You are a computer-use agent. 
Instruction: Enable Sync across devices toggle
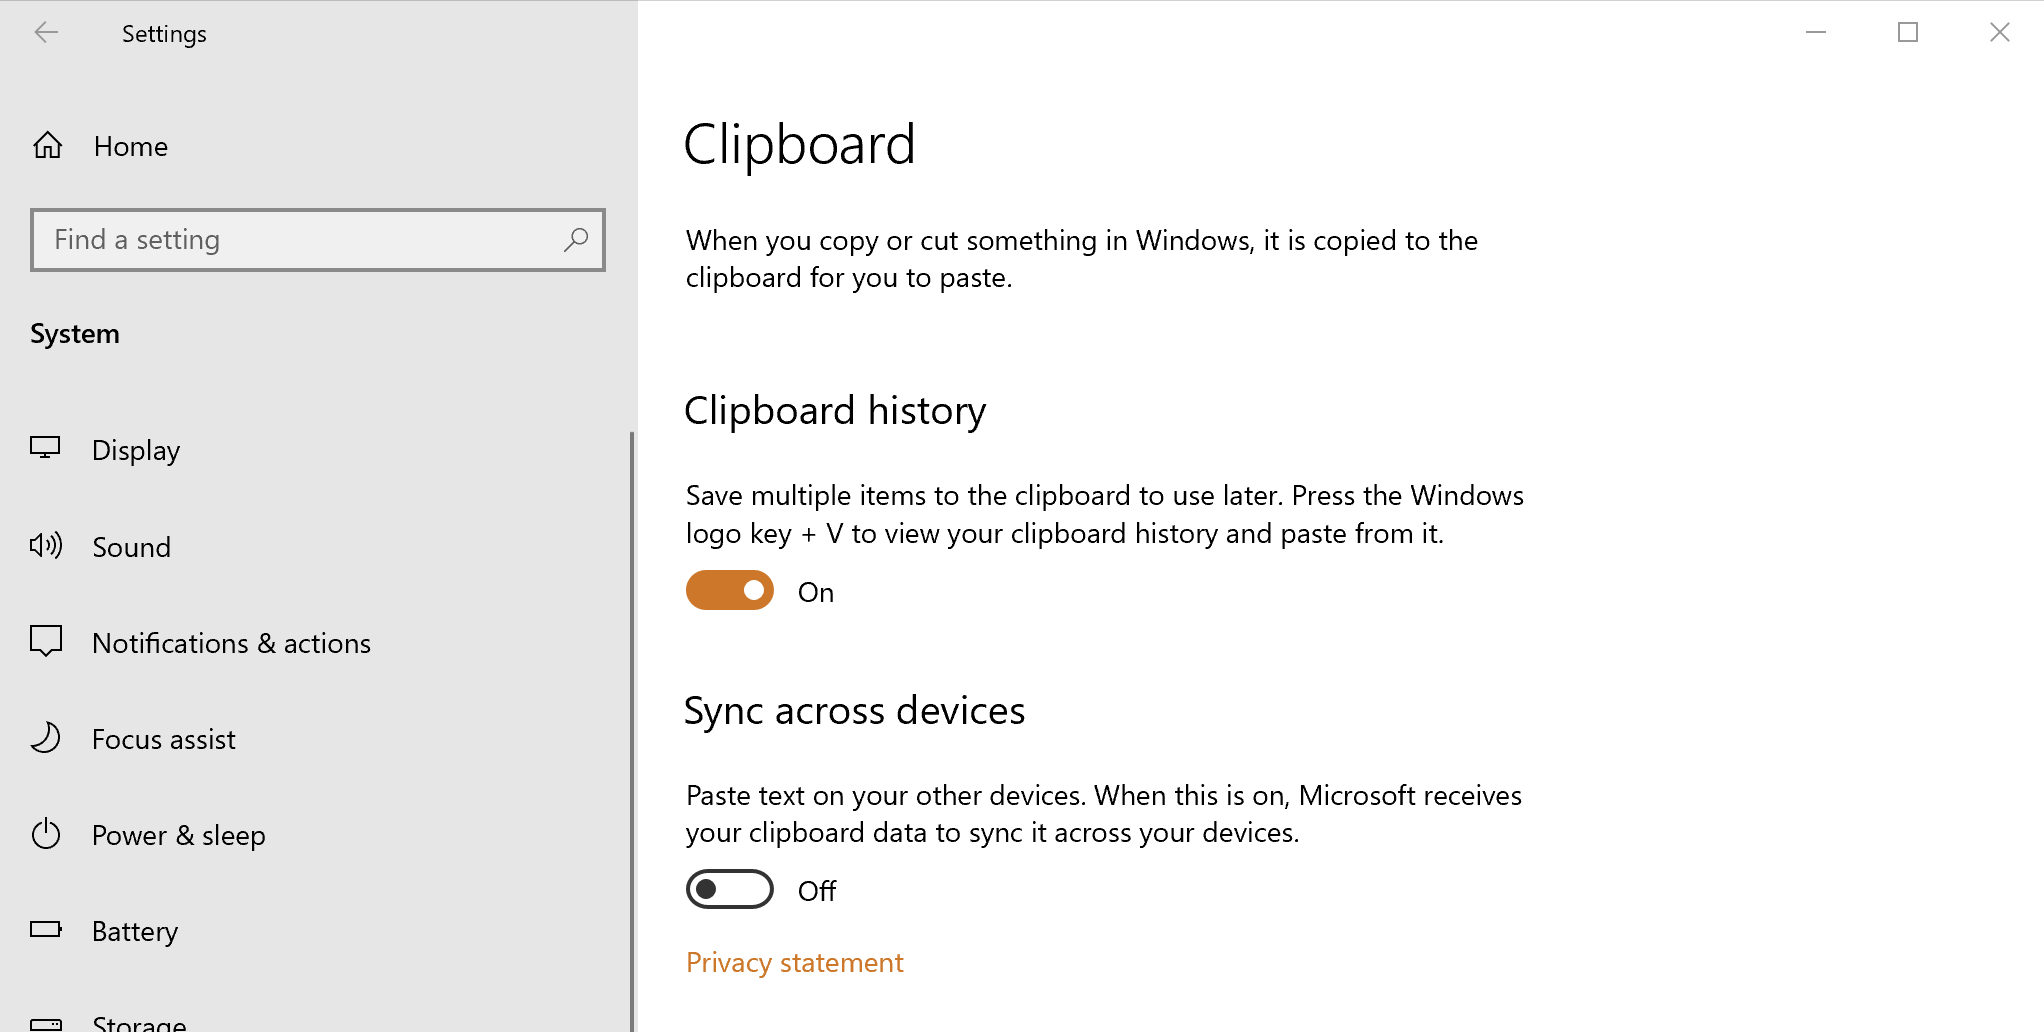(729, 889)
